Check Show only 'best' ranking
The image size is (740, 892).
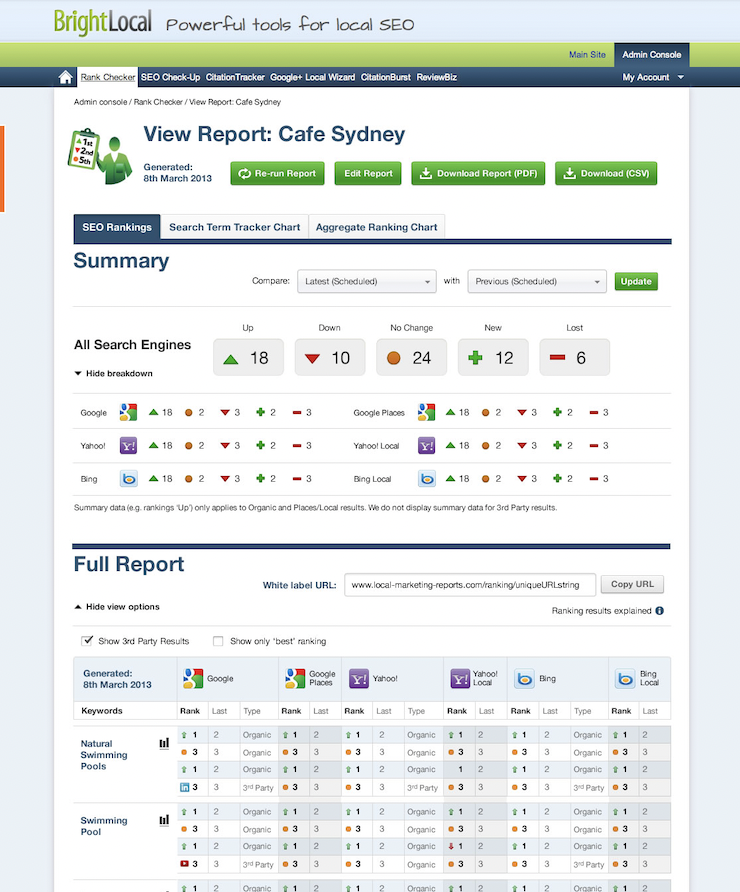pyautogui.click(x=218, y=641)
